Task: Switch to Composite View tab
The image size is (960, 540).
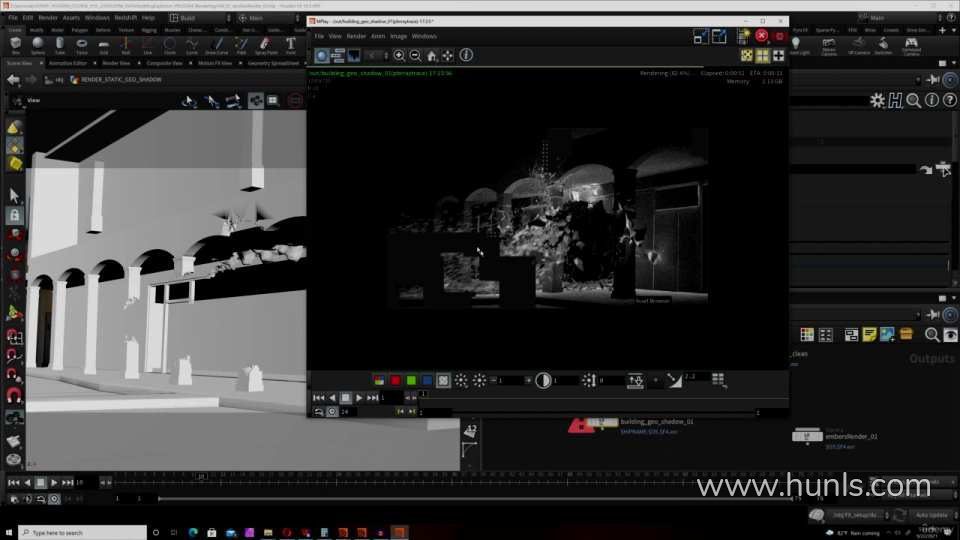Action: [164, 63]
